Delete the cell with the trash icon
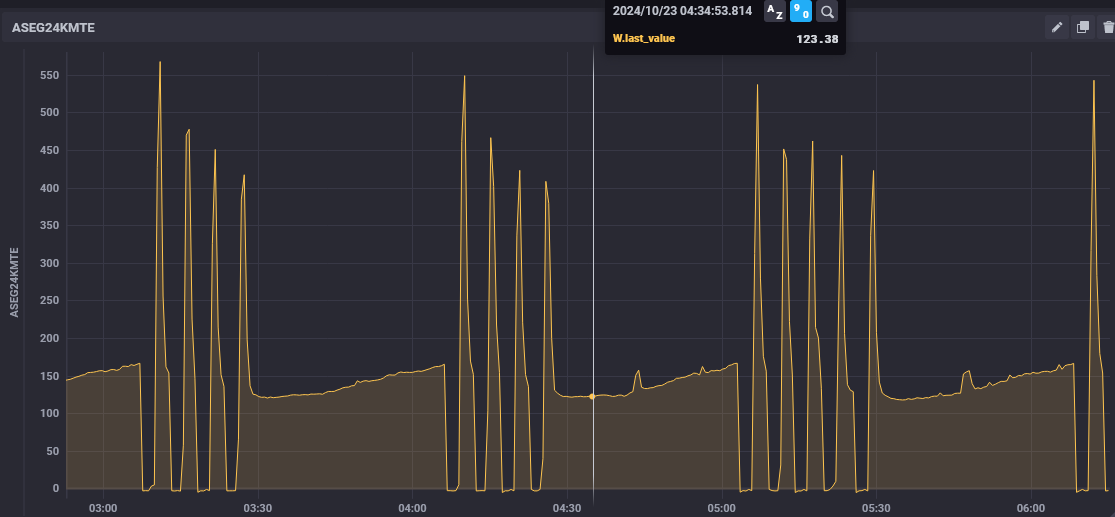 coord(1107,28)
